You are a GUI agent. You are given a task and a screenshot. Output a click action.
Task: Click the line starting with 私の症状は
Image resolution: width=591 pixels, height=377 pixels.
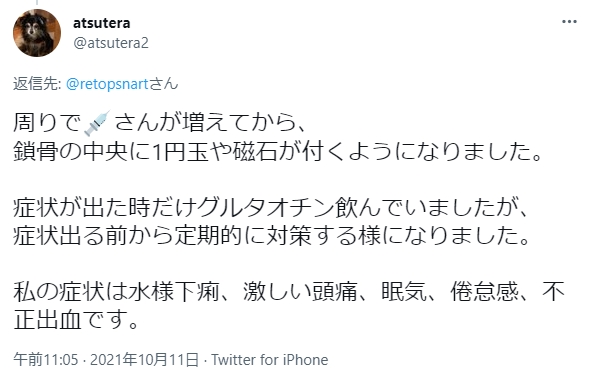point(289,292)
